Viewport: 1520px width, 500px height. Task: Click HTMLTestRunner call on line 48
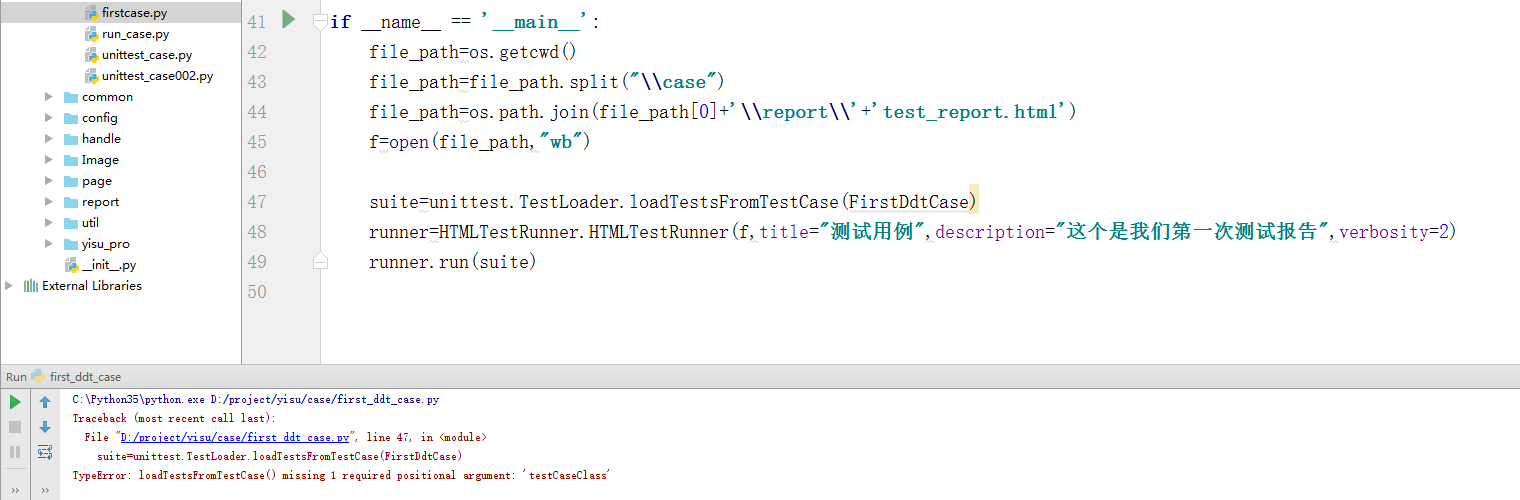(582, 232)
